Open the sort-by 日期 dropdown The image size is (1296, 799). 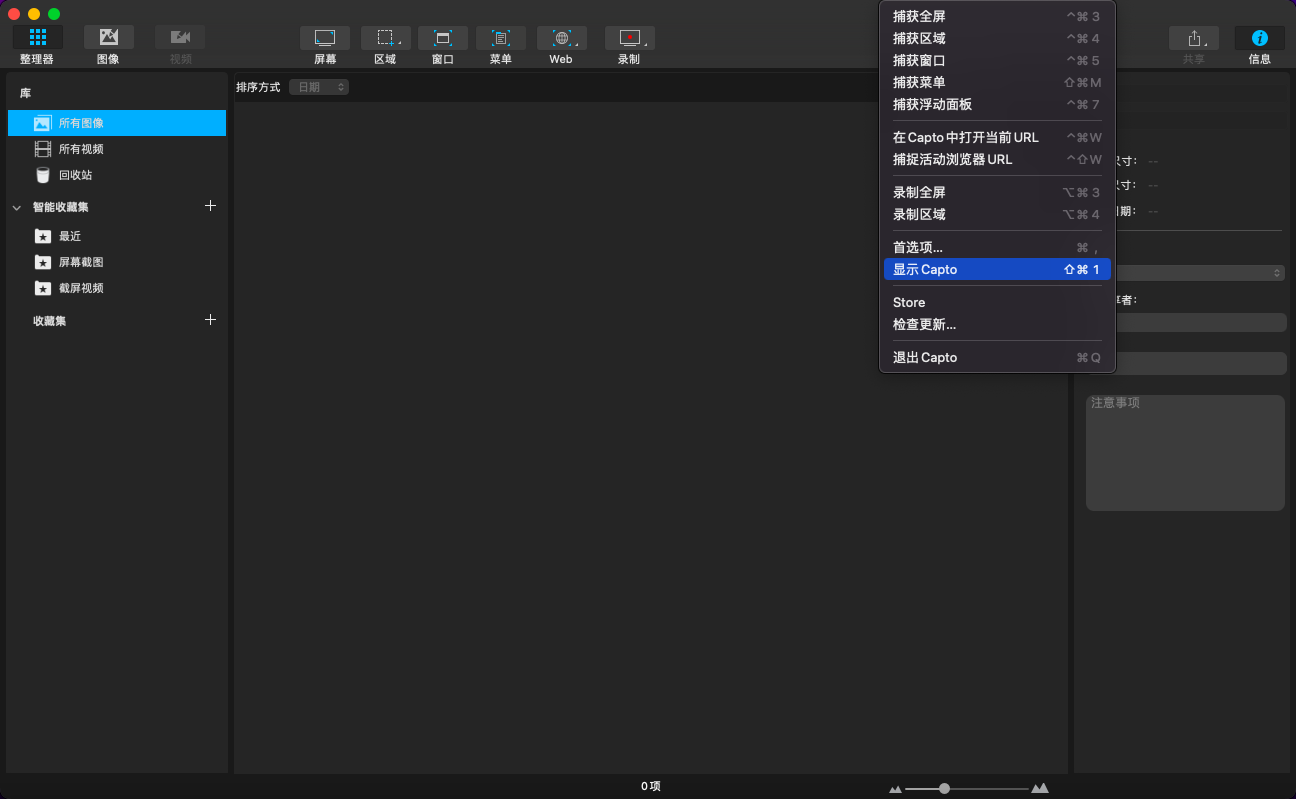pos(319,87)
